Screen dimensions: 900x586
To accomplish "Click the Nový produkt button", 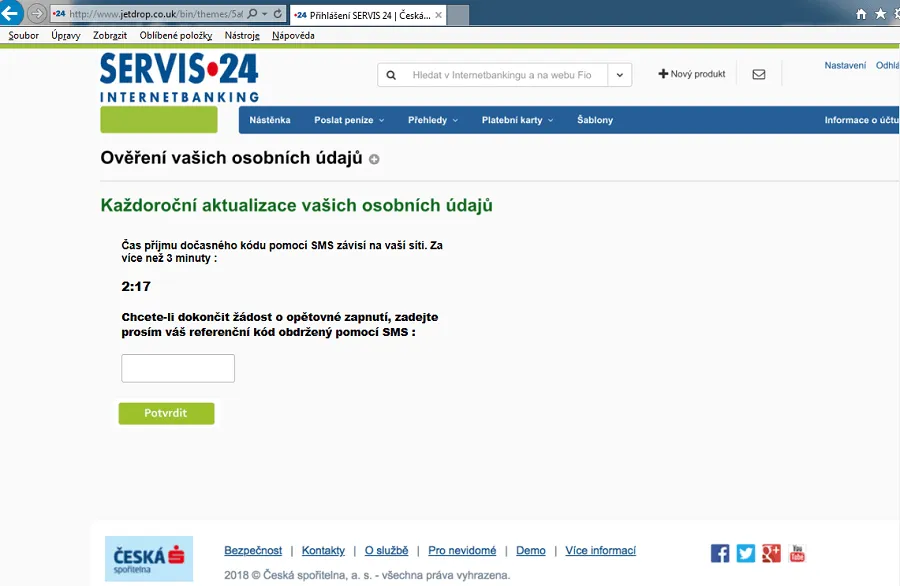I will pyautogui.click(x=692, y=74).
